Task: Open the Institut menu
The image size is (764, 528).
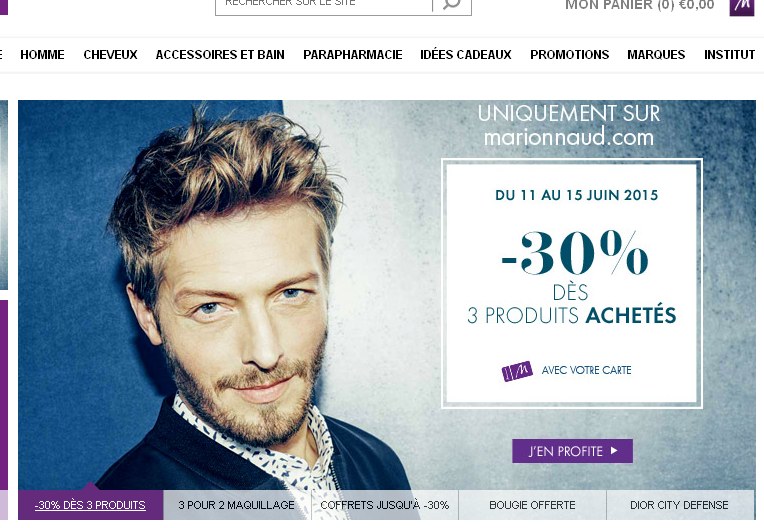Action: click(x=729, y=55)
